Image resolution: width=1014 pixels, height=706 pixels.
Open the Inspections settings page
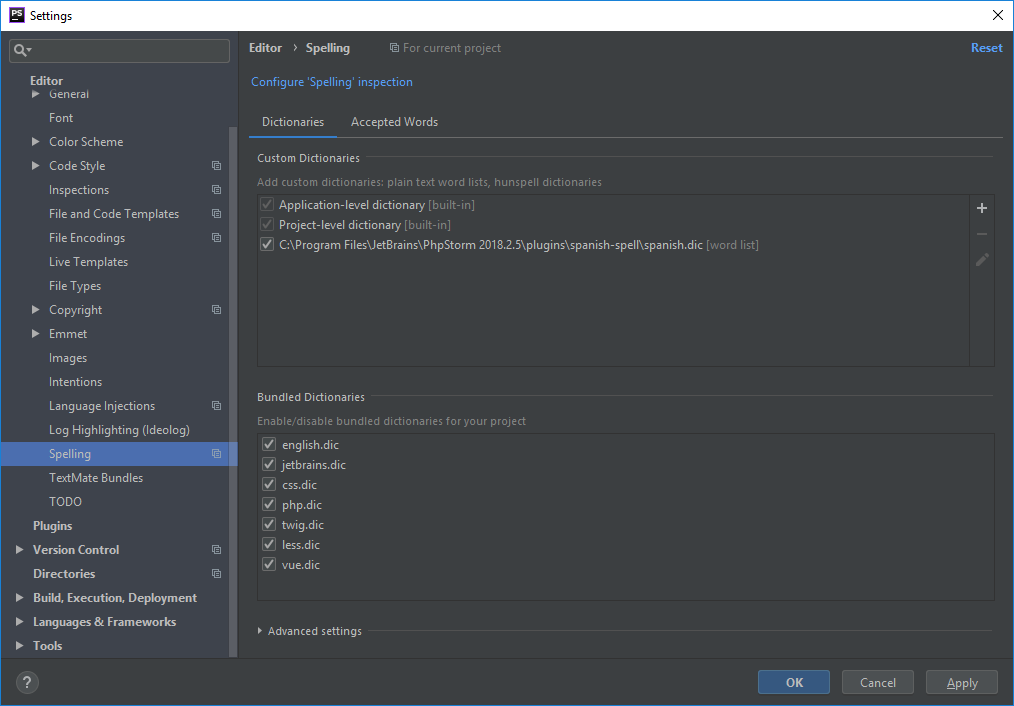coord(79,189)
